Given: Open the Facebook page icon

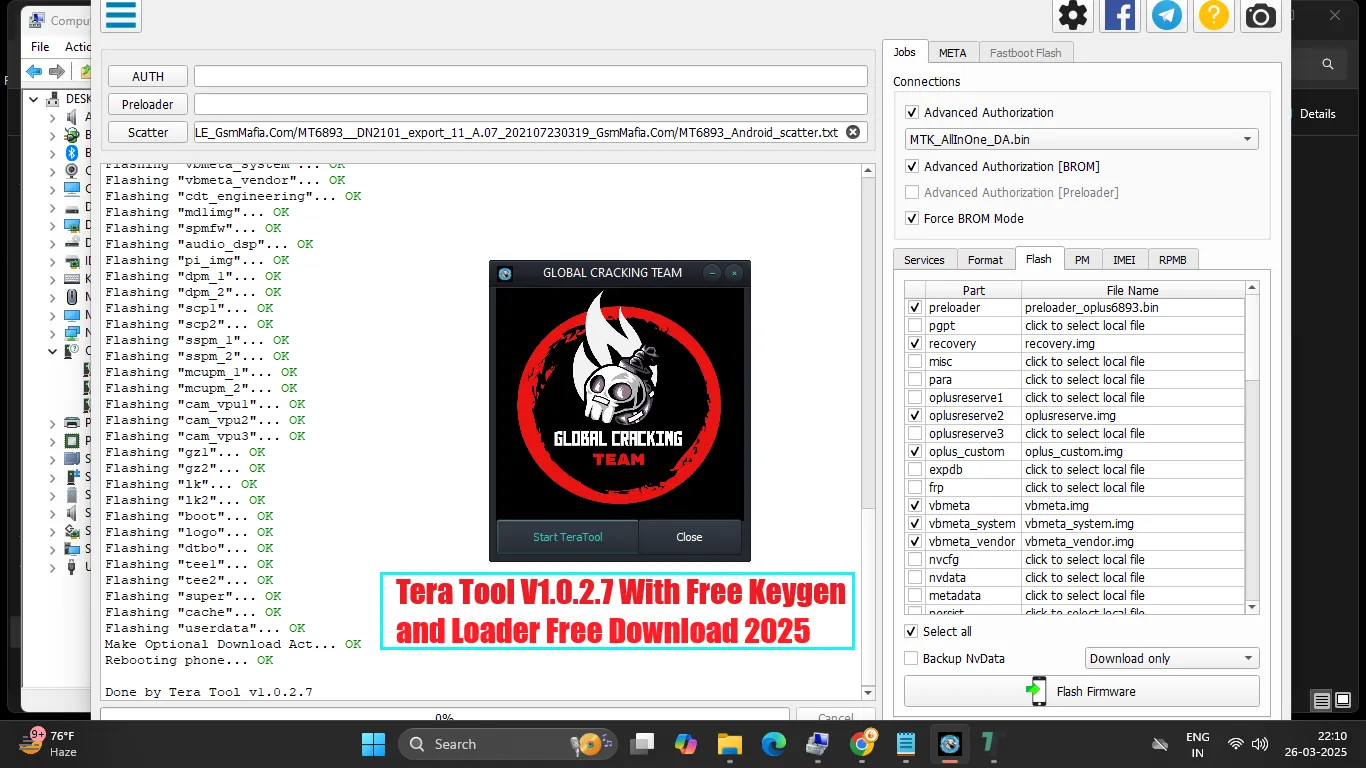Looking at the screenshot, I should 1120,15.
